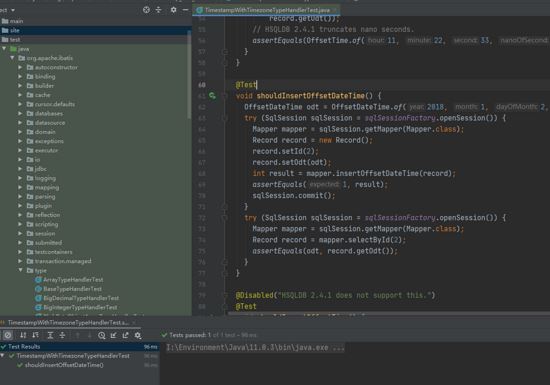This screenshot has width=550, height=385.
Task: Collapse the type package folder
Action: pyautogui.click(x=20, y=270)
